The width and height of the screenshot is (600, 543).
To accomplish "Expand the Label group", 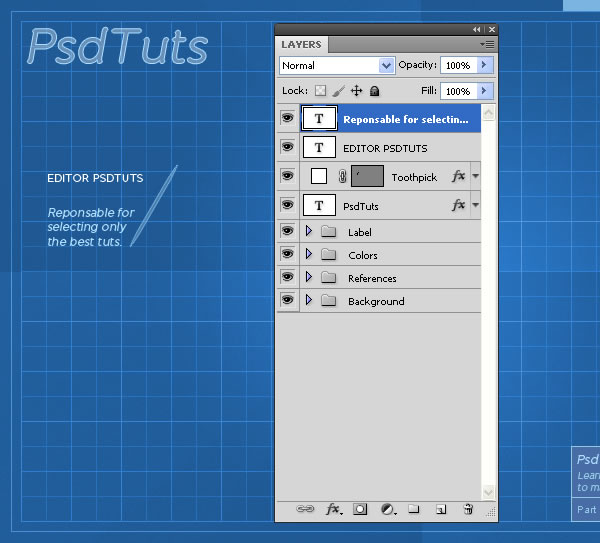I will (x=309, y=231).
